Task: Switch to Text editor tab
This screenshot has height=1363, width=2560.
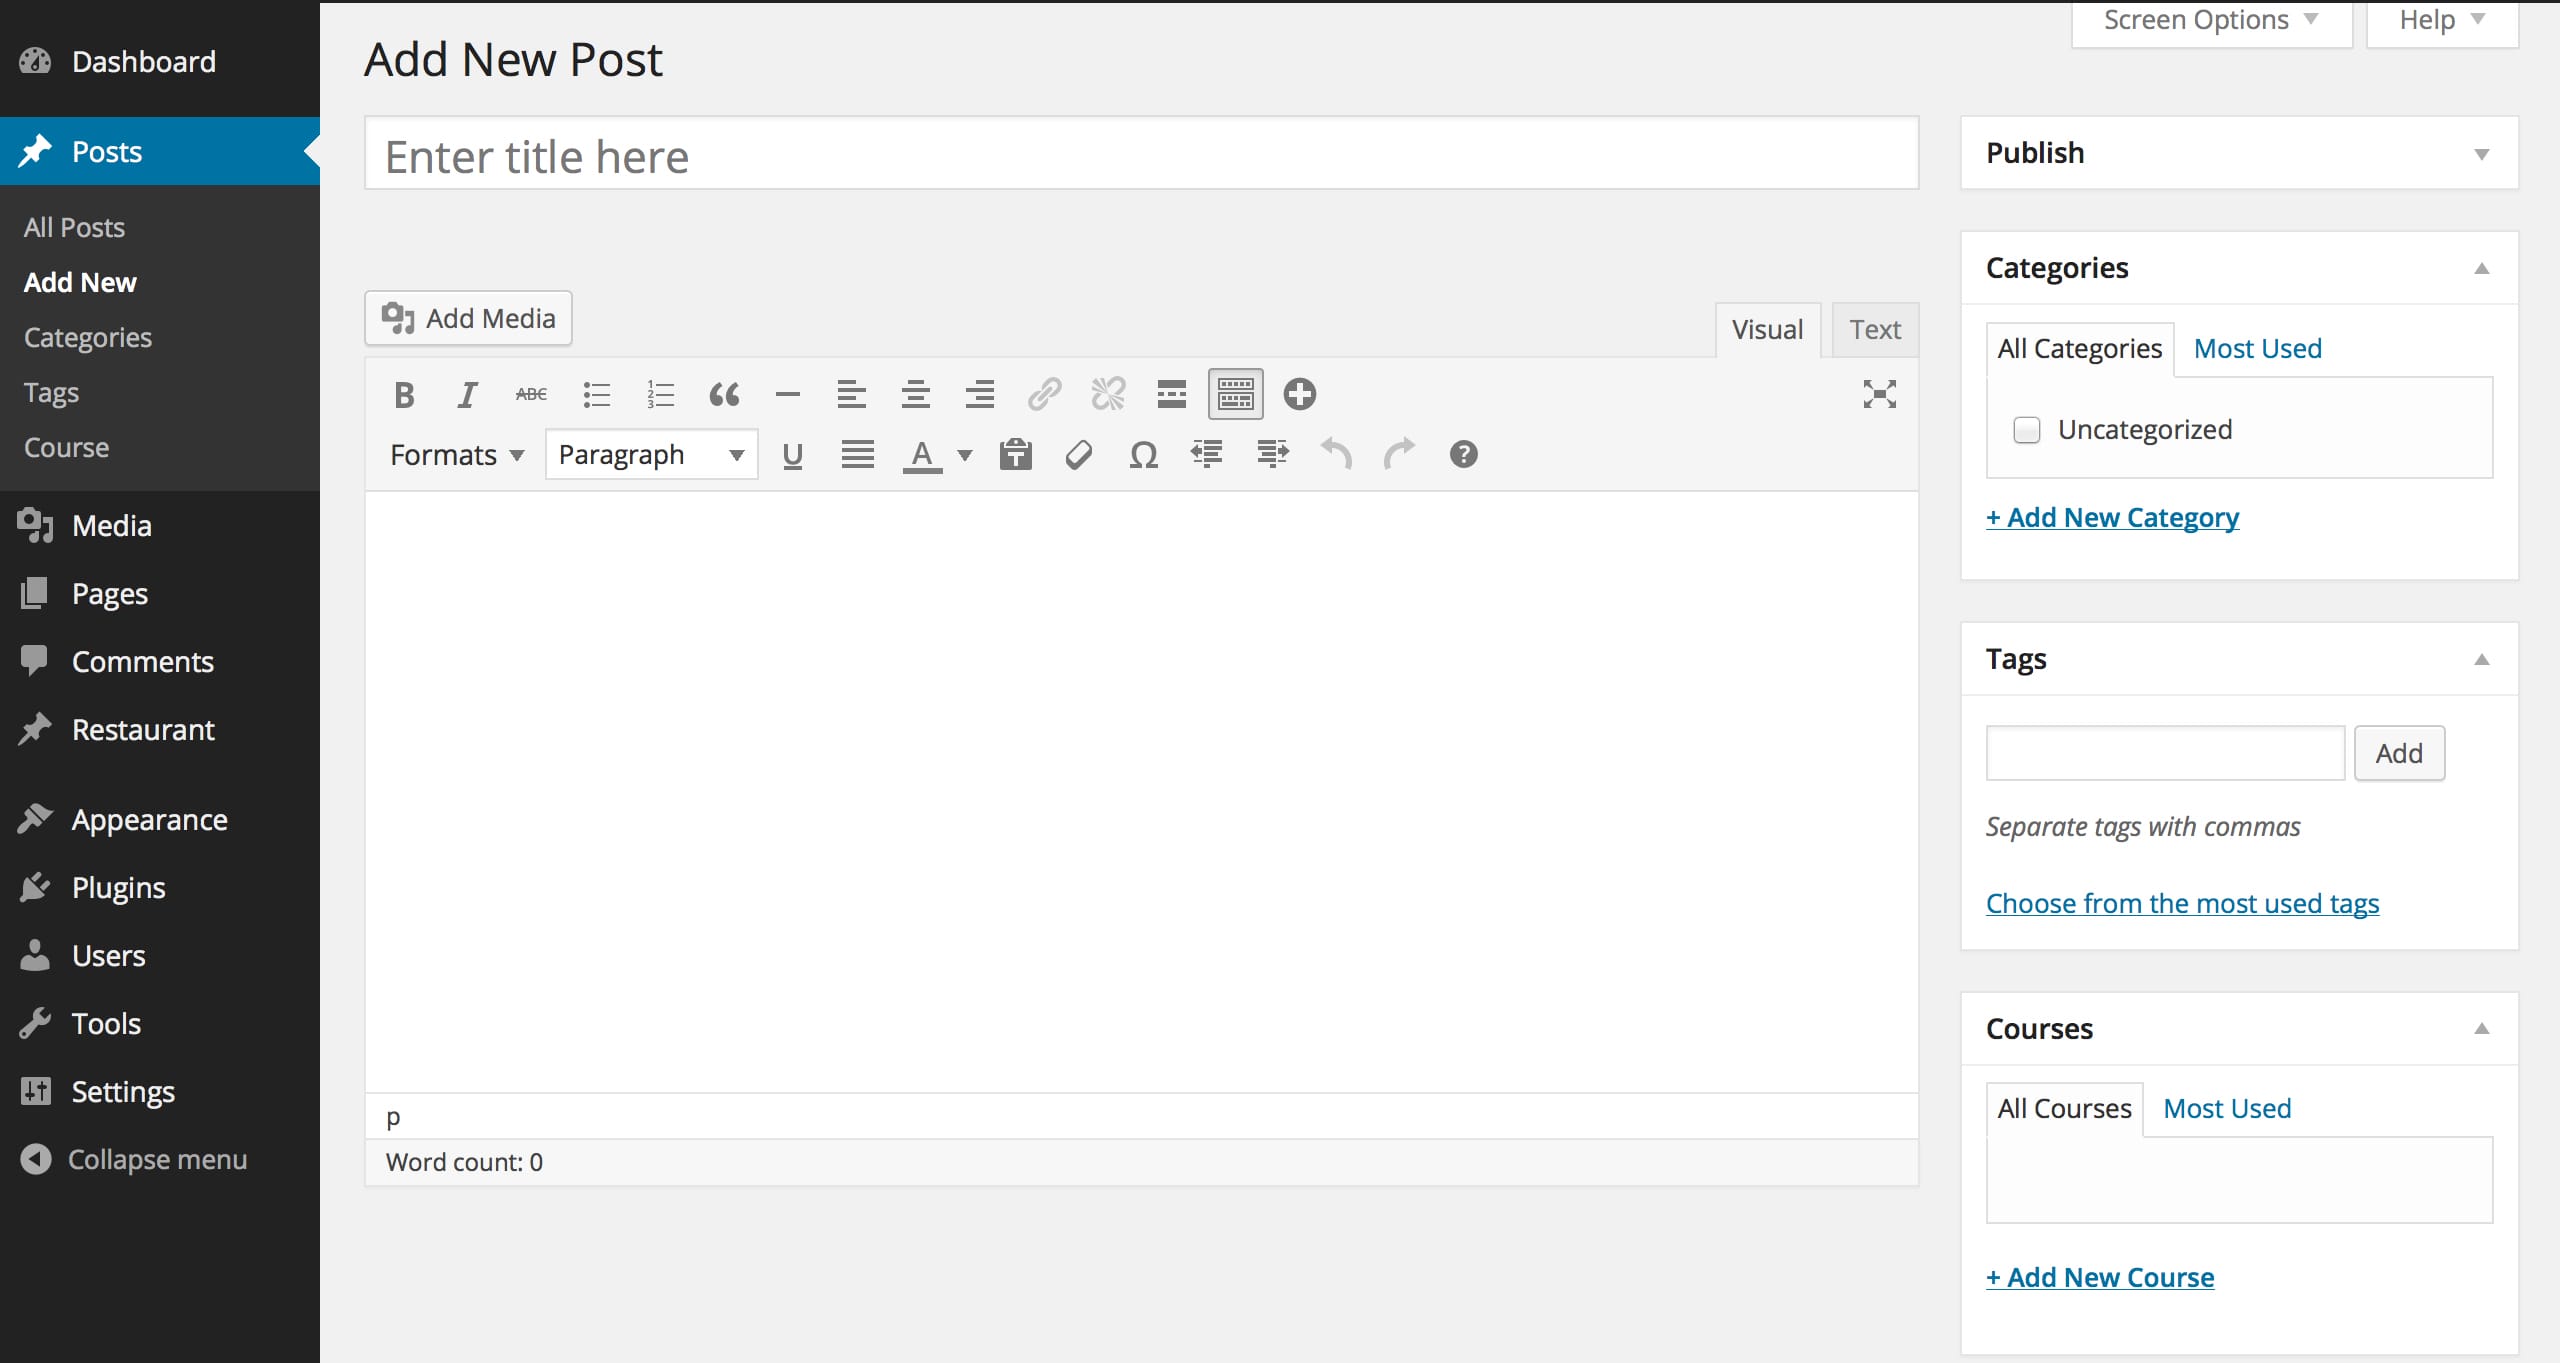Action: (1876, 327)
